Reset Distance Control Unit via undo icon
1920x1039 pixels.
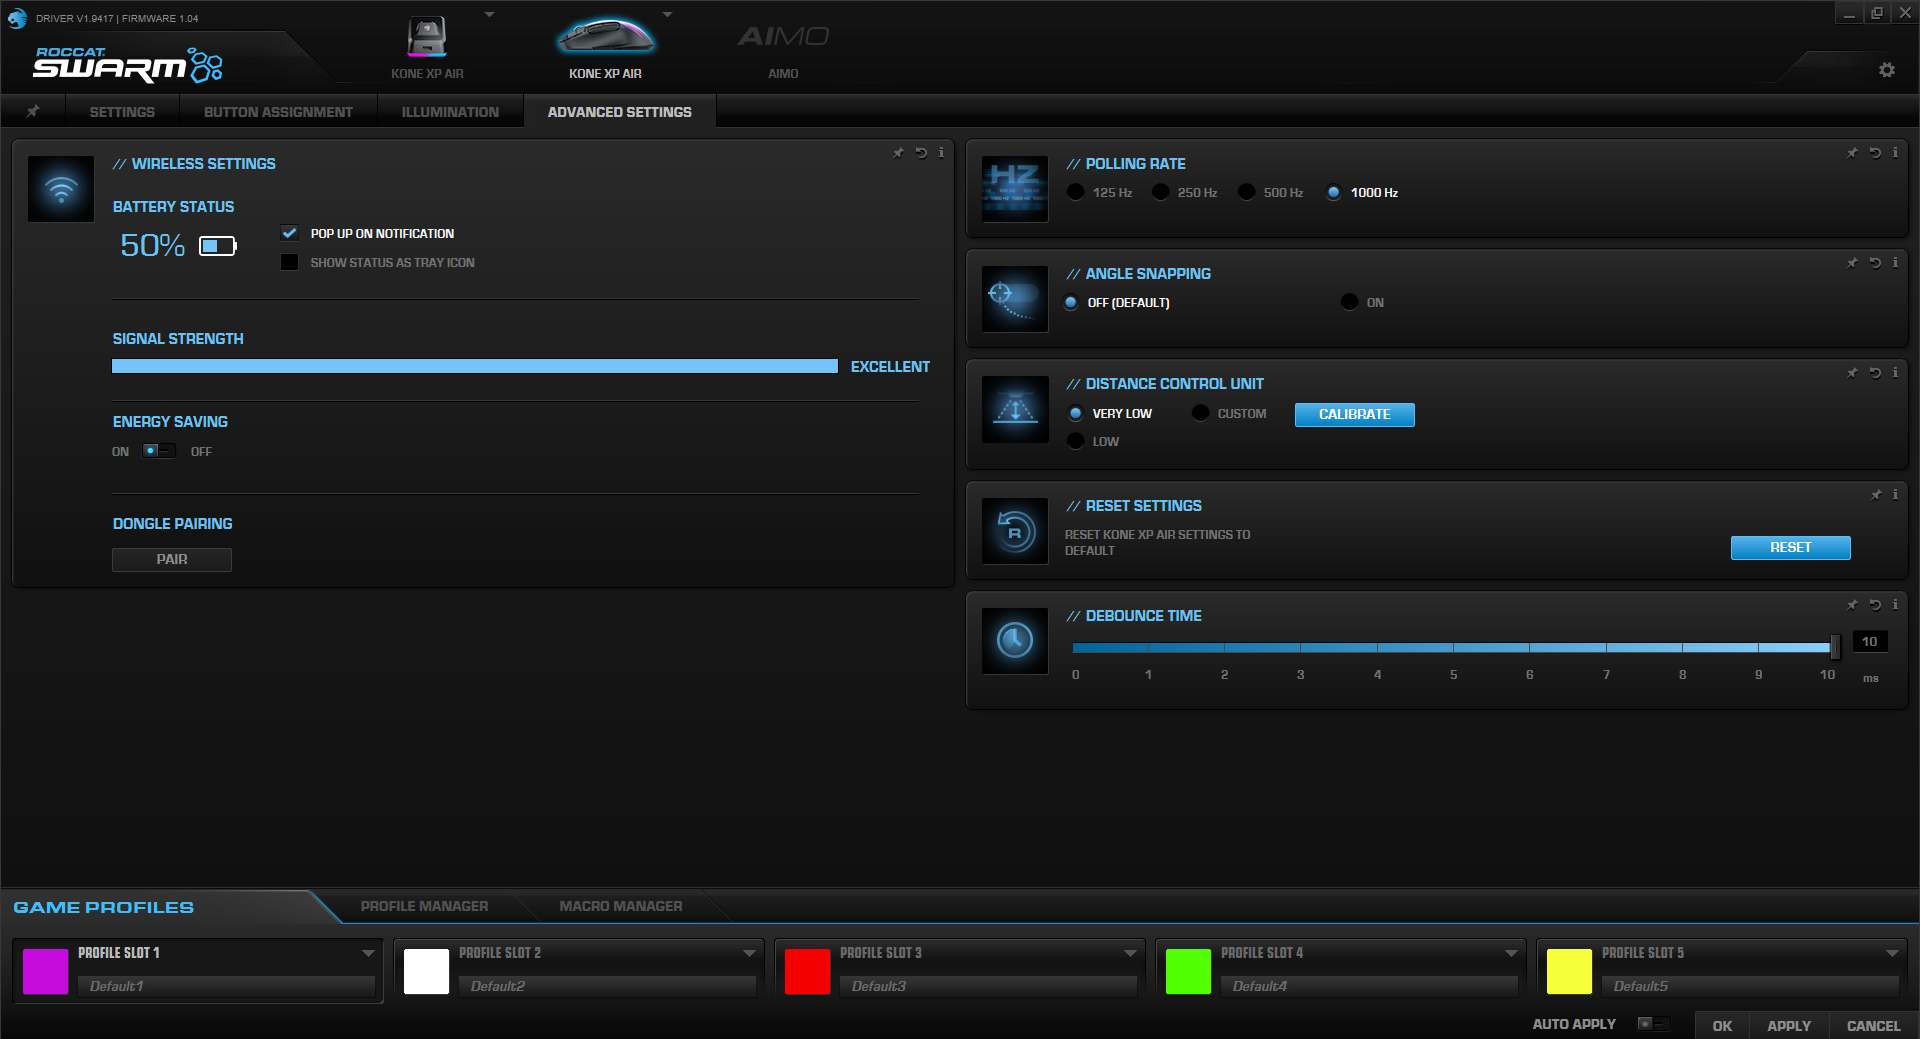tap(1875, 373)
